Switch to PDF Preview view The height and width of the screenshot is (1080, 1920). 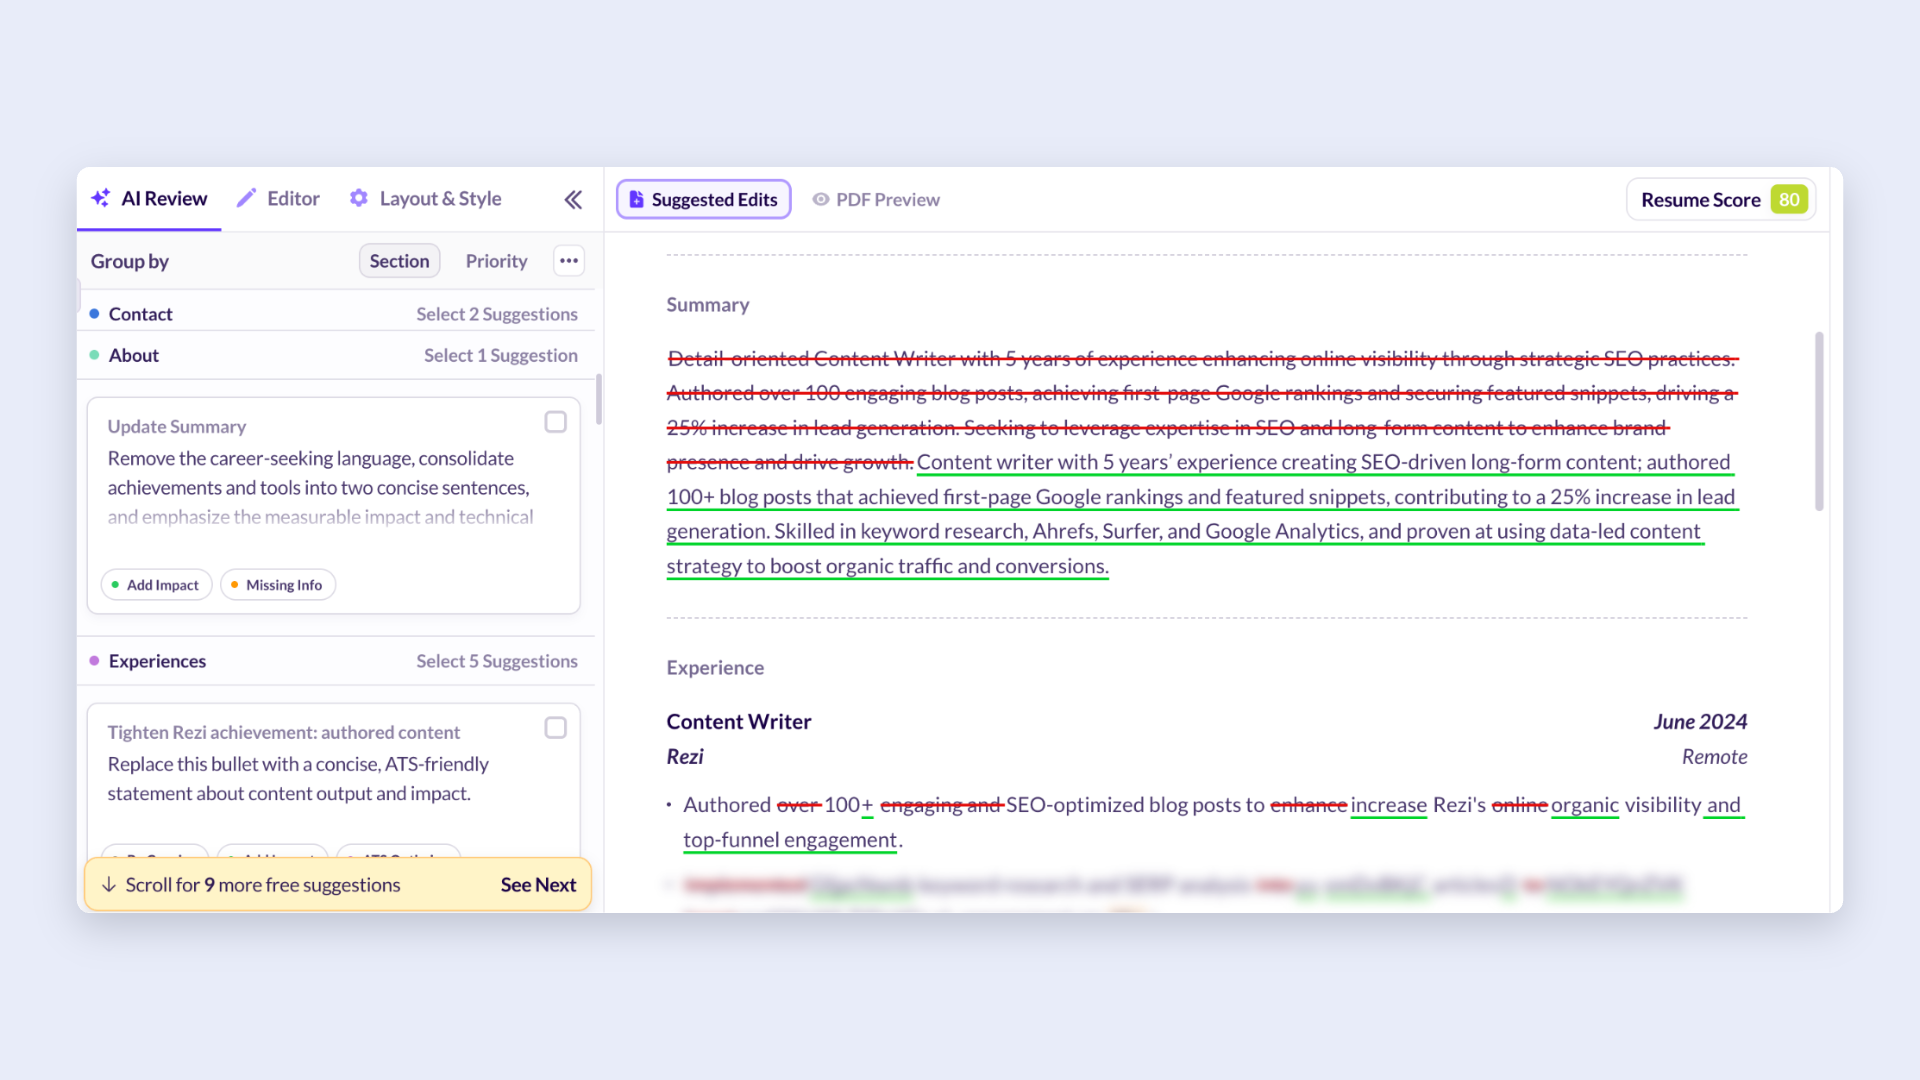pos(876,200)
